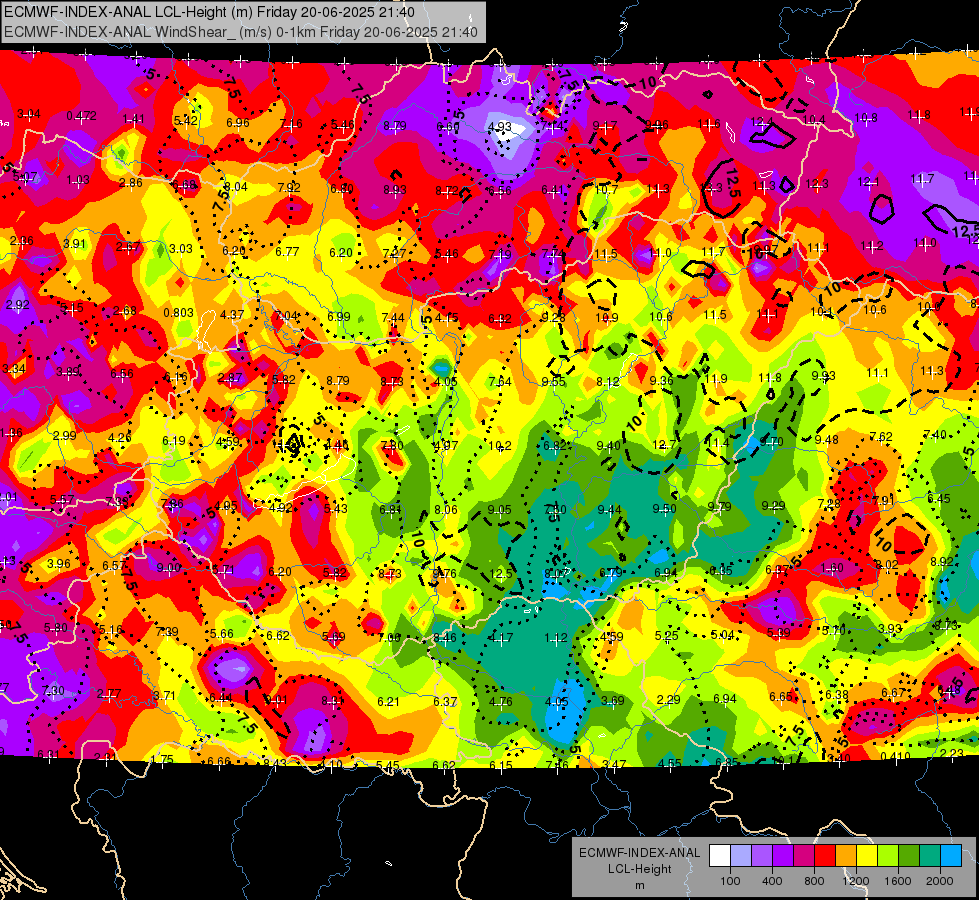979x900 pixels.
Task: Click the wind shear value "4.37"
Action: pyautogui.click(x=232, y=314)
